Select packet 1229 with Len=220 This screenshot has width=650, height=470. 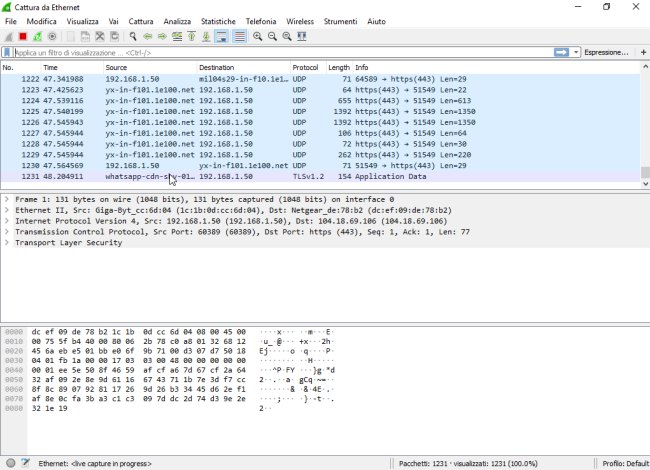tap(320, 155)
